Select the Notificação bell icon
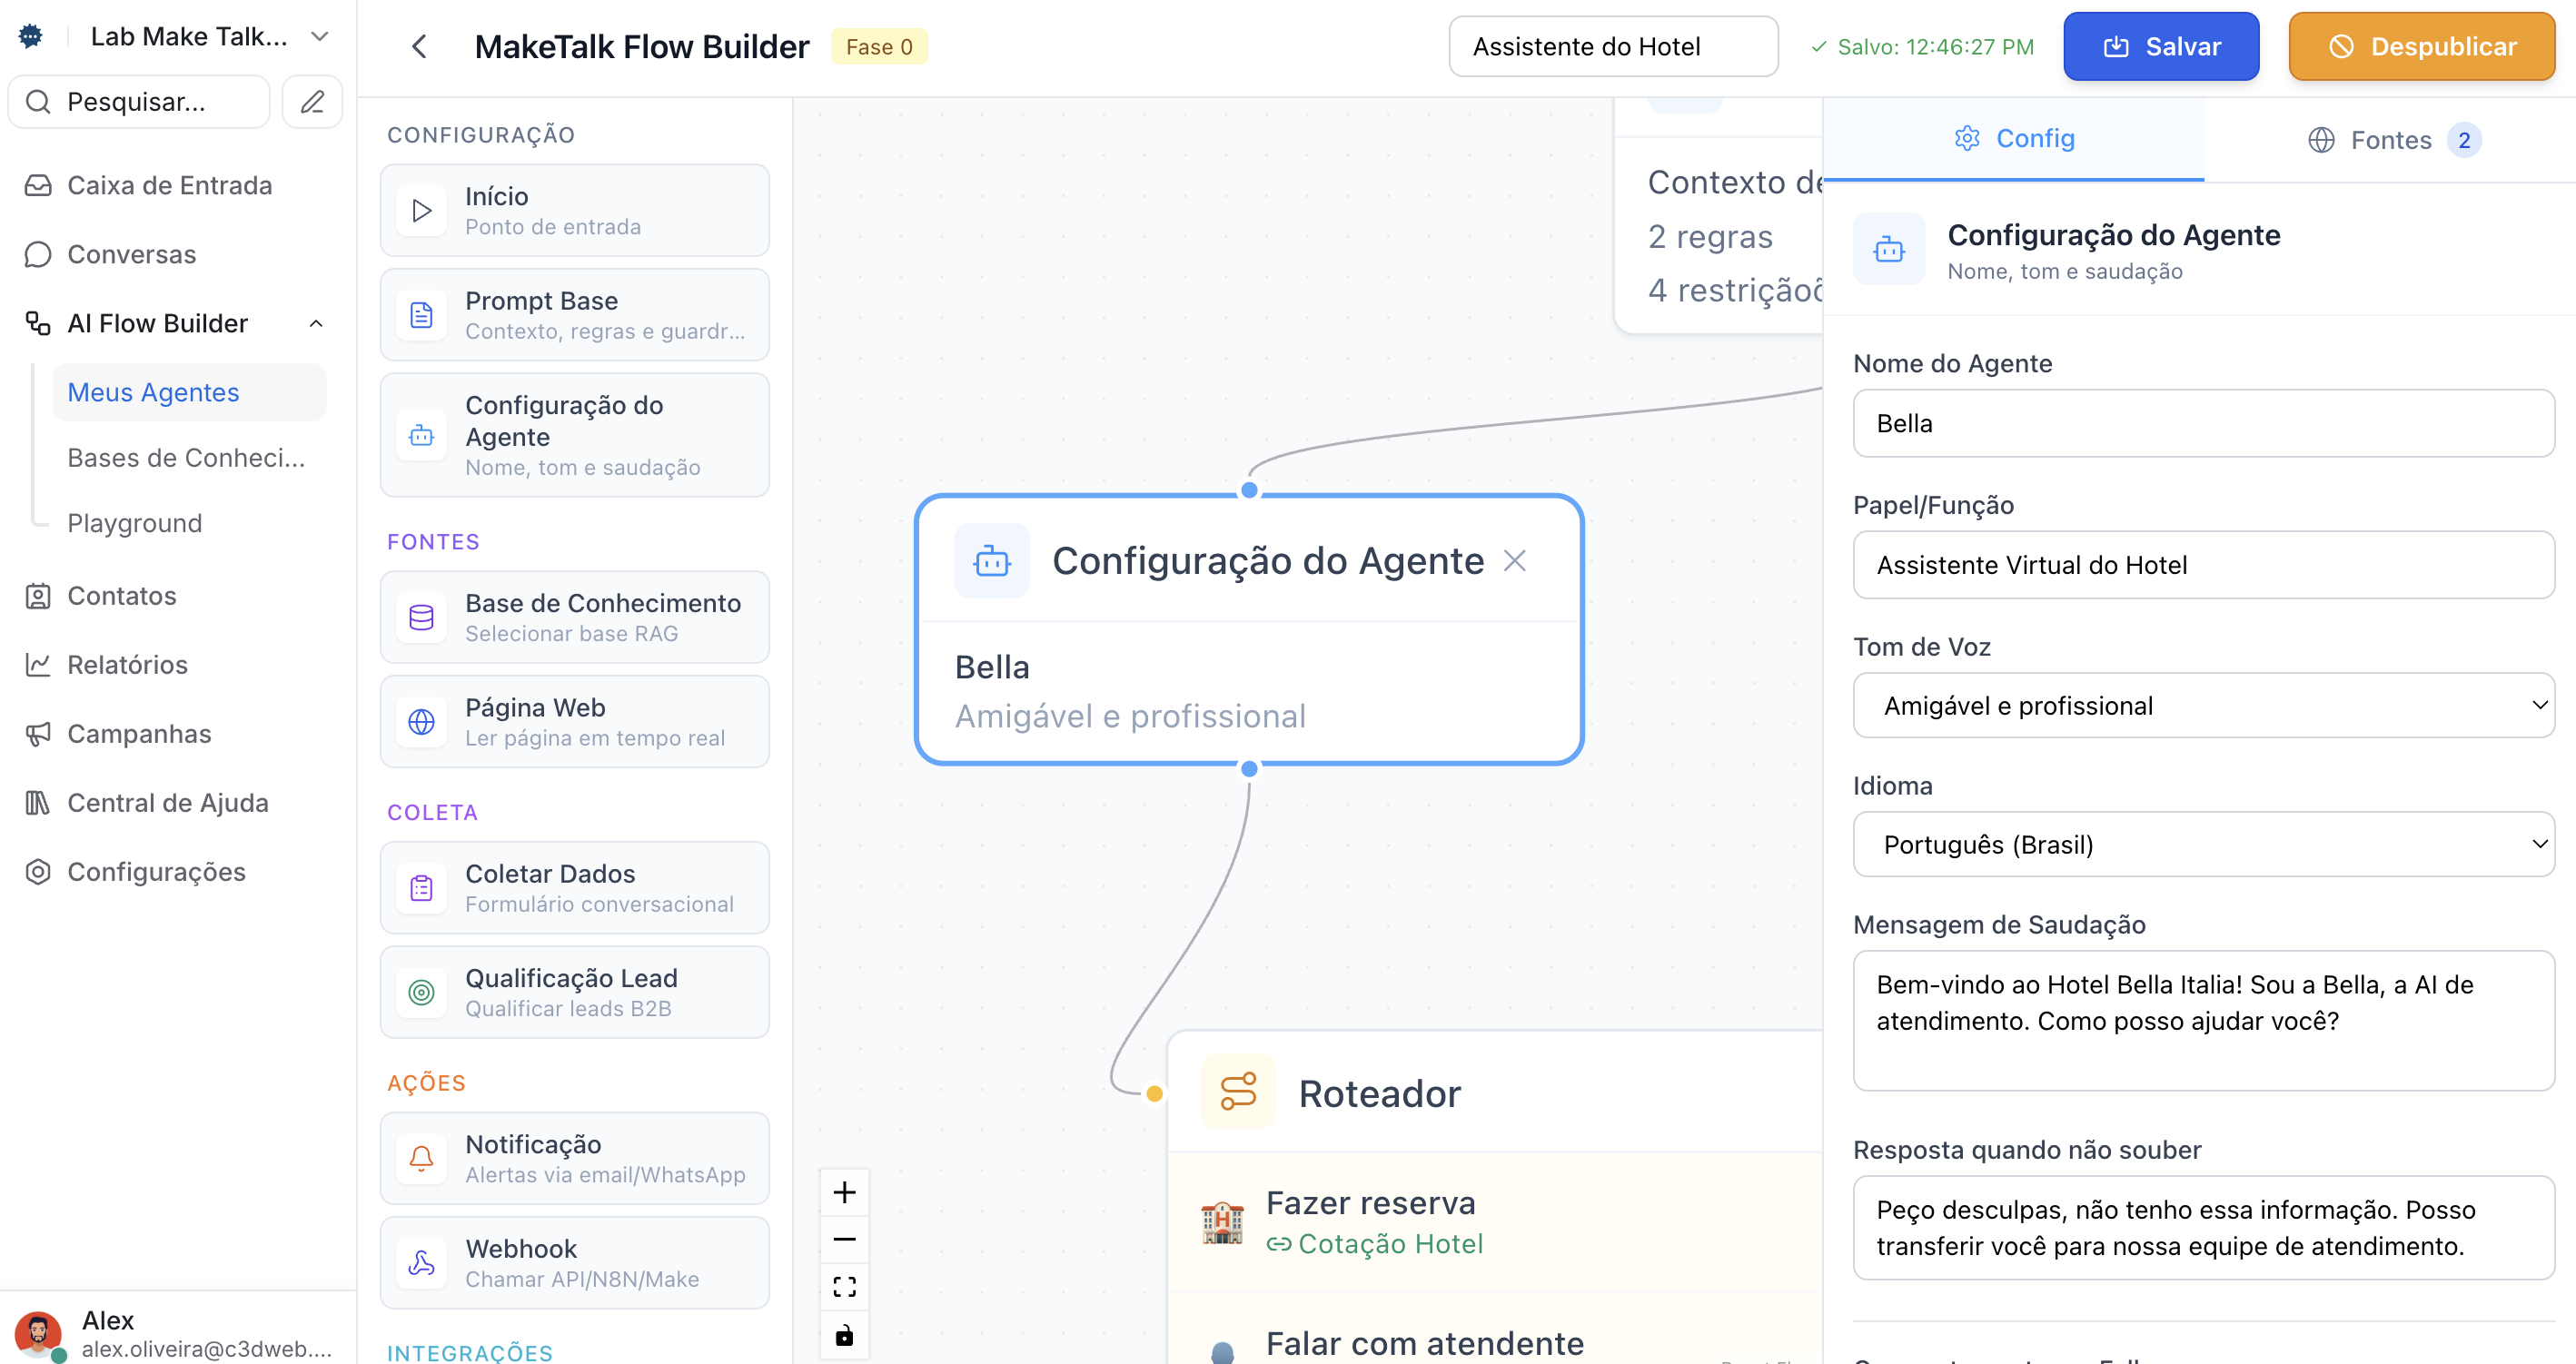This screenshot has width=2576, height=1364. 422,1158
